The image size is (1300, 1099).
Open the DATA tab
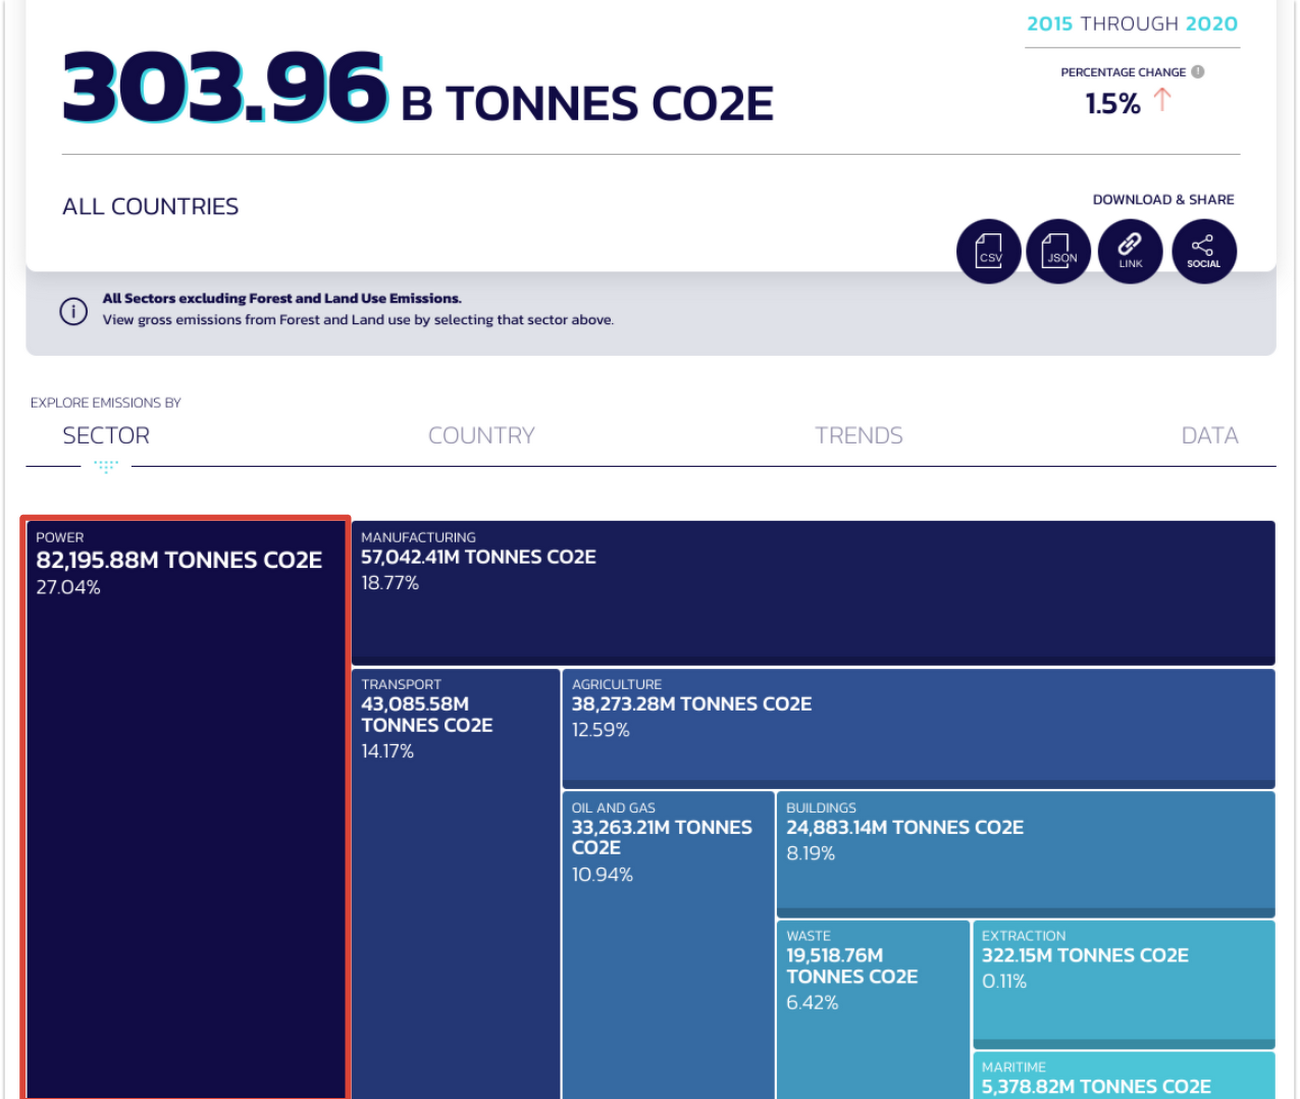1209,436
